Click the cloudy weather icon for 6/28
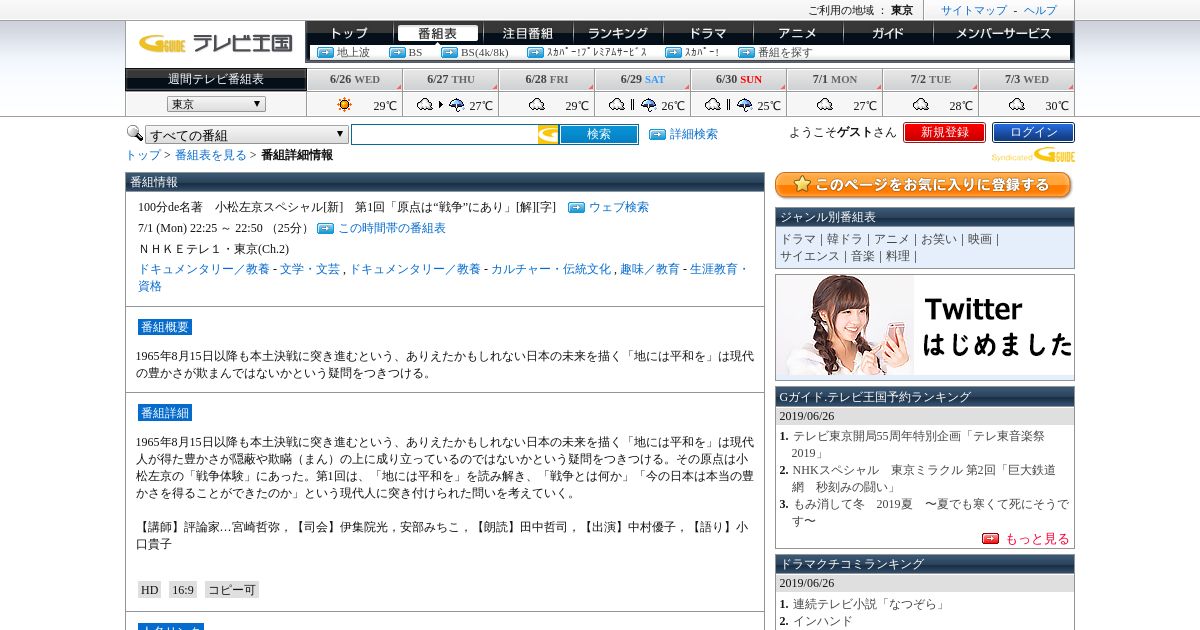 (x=537, y=104)
